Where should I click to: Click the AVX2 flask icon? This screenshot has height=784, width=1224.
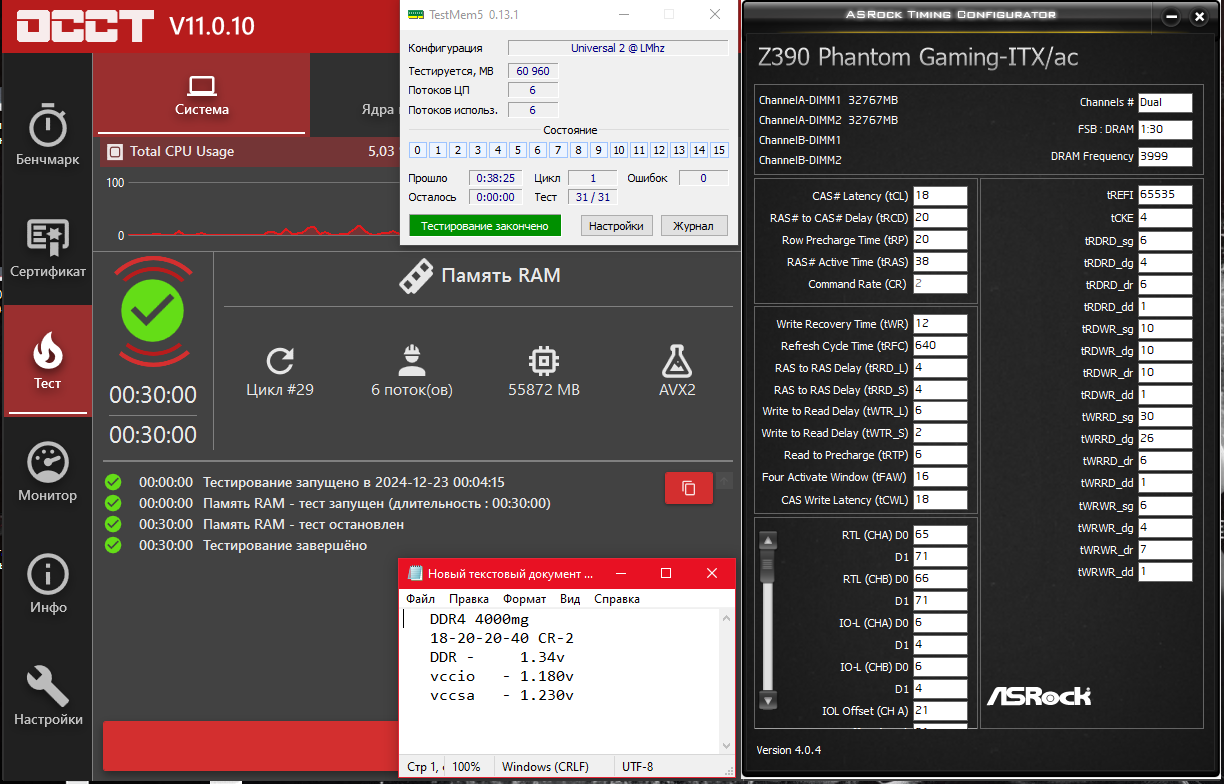coord(677,360)
